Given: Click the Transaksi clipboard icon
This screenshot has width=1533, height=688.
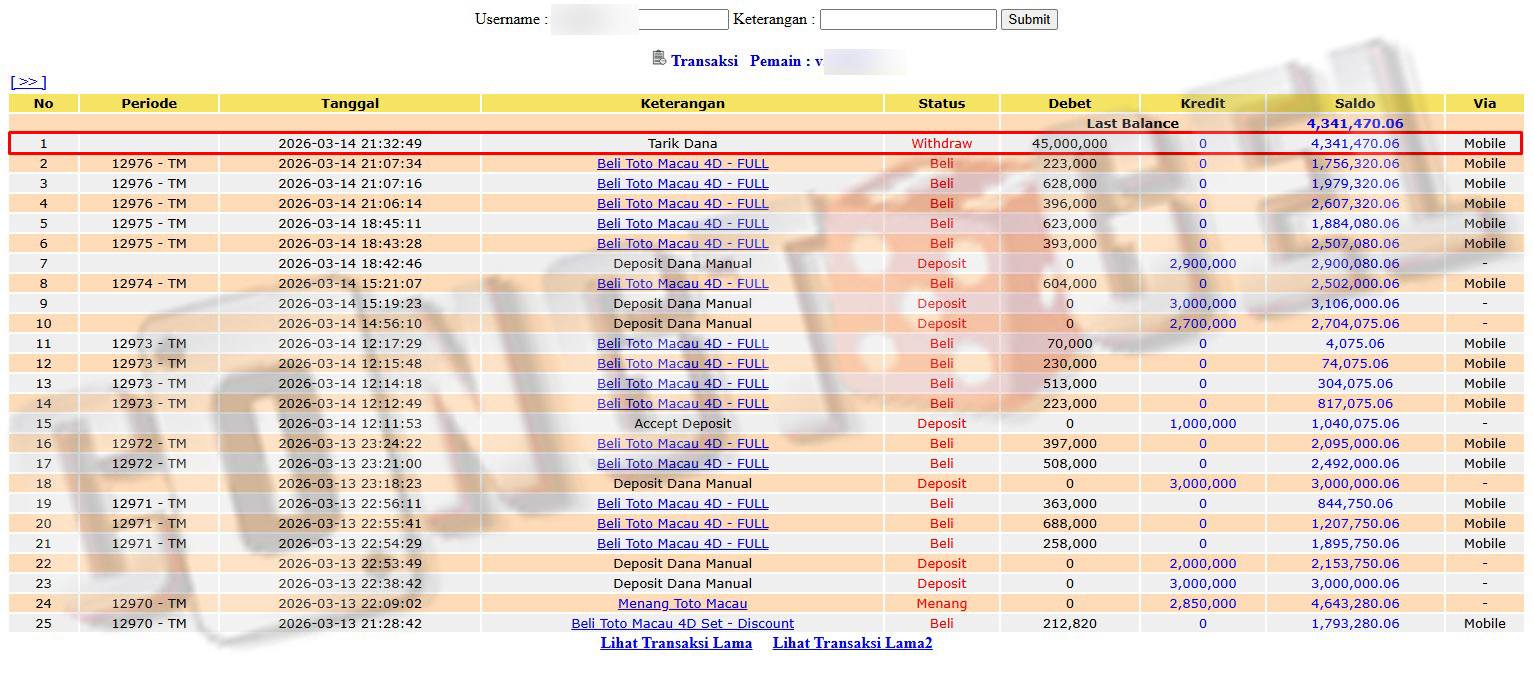Looking at the screenshot, I should (x=658, y=58).
